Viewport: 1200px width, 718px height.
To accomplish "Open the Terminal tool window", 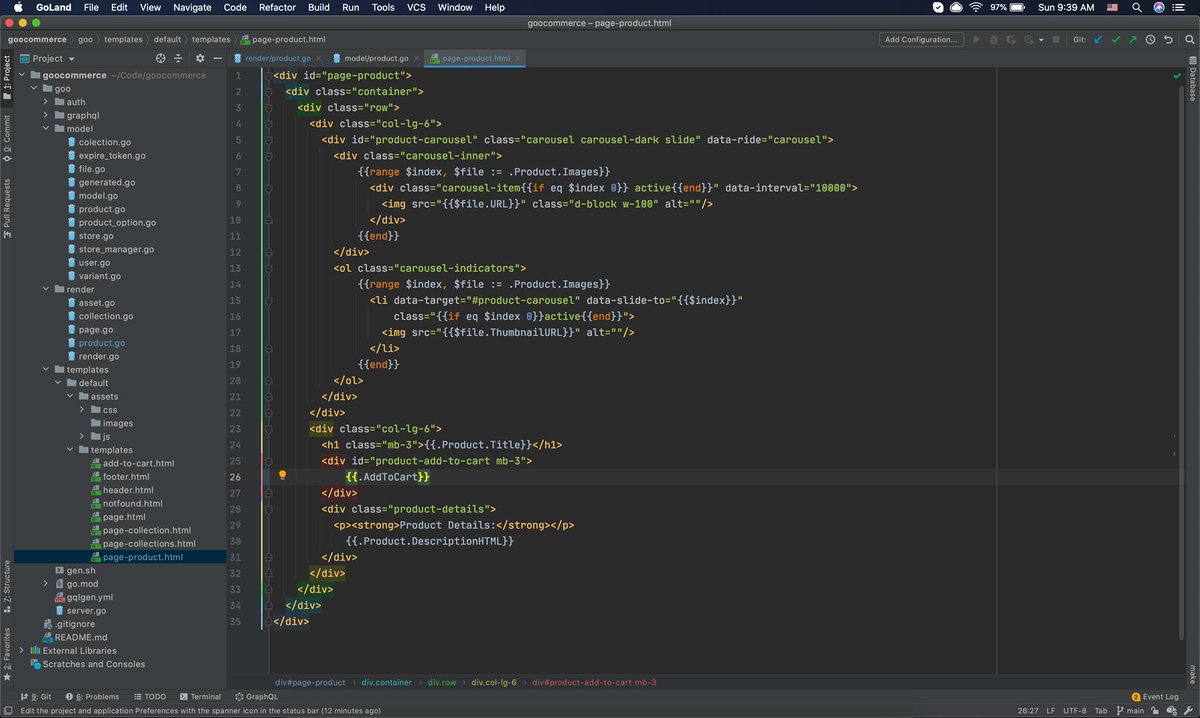I will (200, 696).
